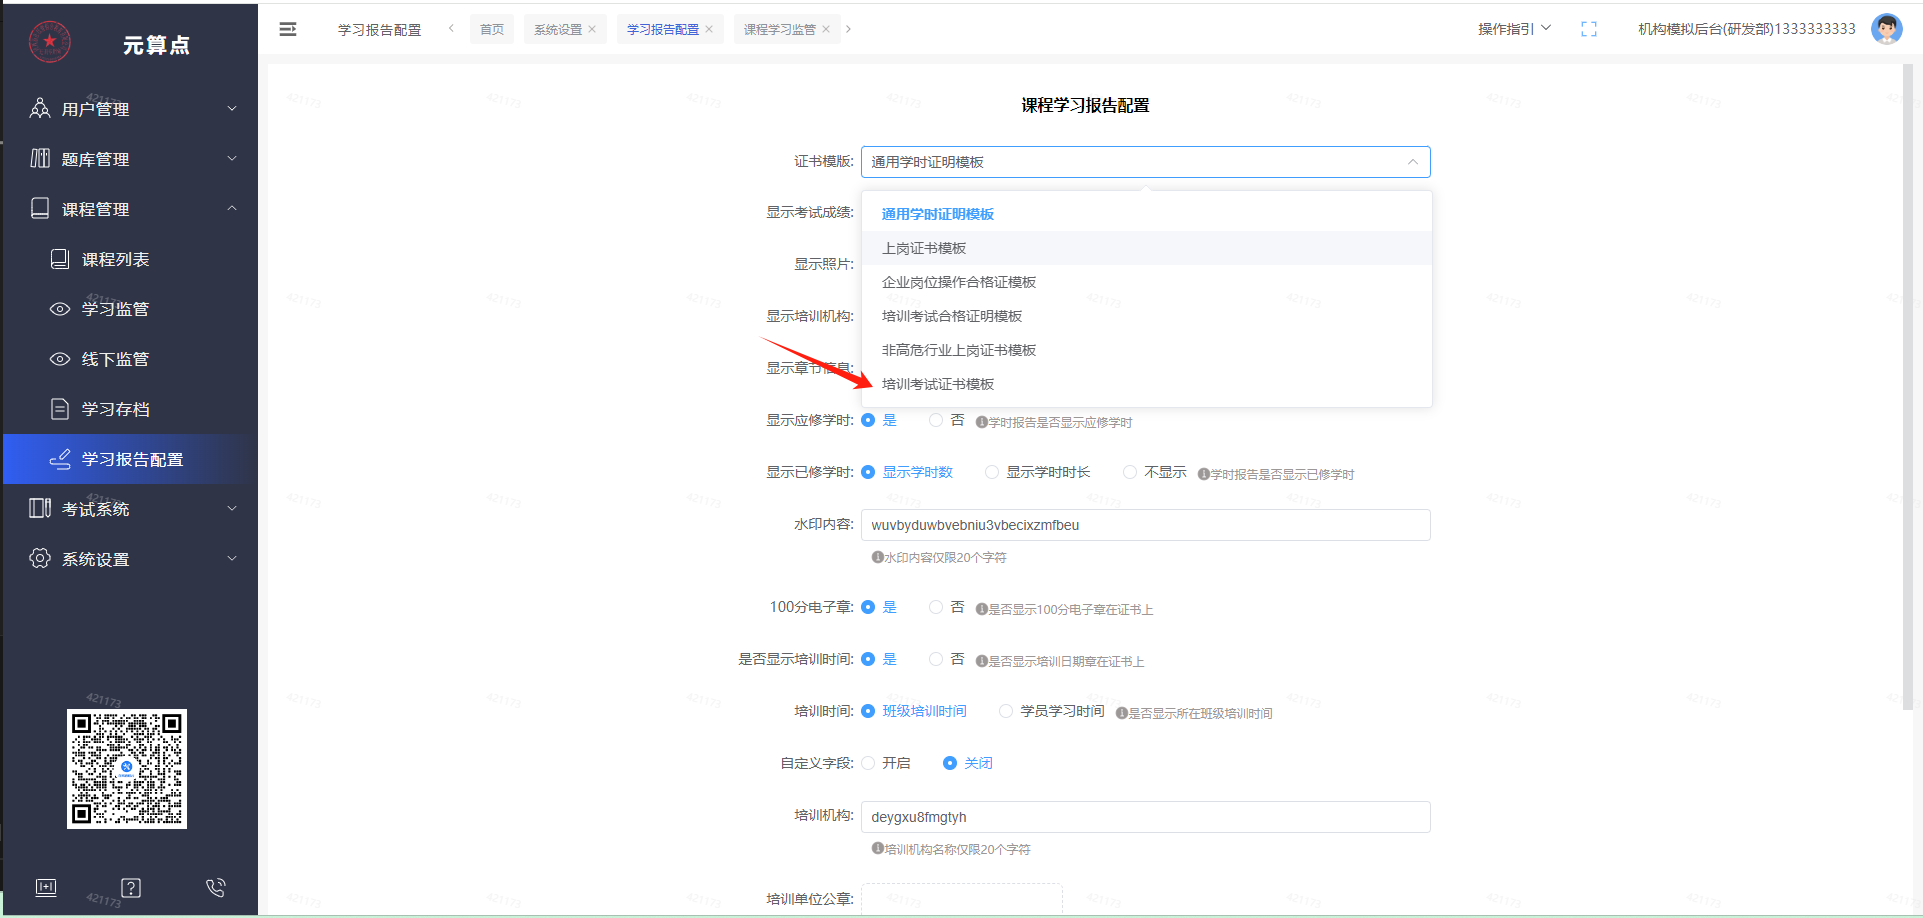This screenshot has width=1923, height=918.
Task: Expand the 考试系统 menu chevron
Action: pyautogui.click(x=232, y=508)
